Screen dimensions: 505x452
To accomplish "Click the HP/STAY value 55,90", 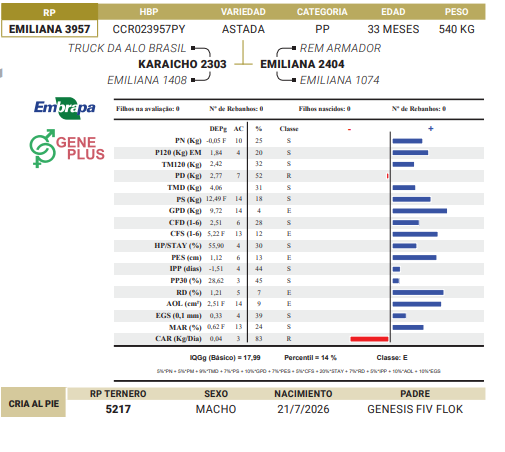I will (x=216, y=246).
